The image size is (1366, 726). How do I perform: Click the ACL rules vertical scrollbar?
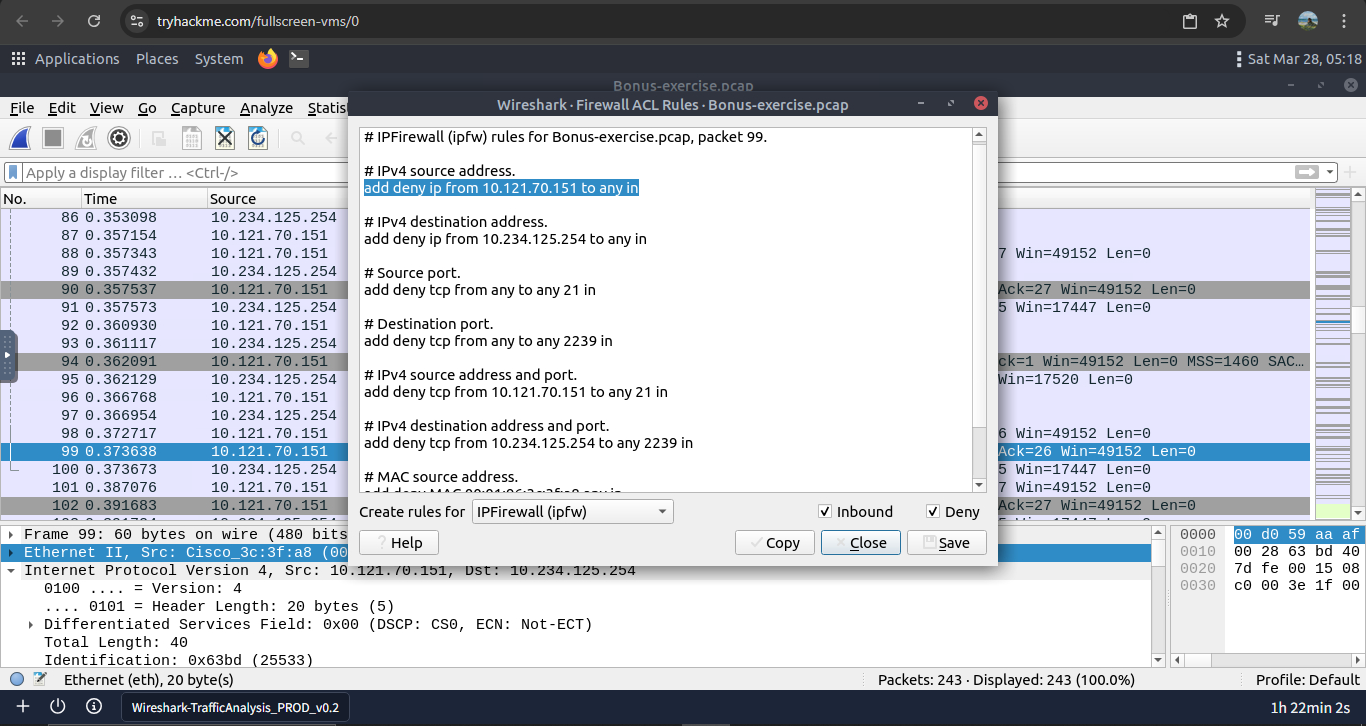click(979, 310)
